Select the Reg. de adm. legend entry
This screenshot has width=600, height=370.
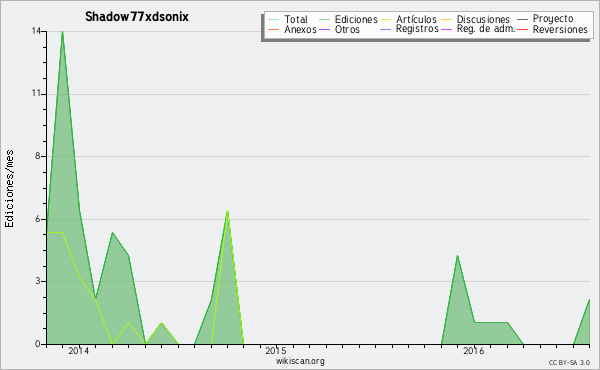click(x=486, y=29)
